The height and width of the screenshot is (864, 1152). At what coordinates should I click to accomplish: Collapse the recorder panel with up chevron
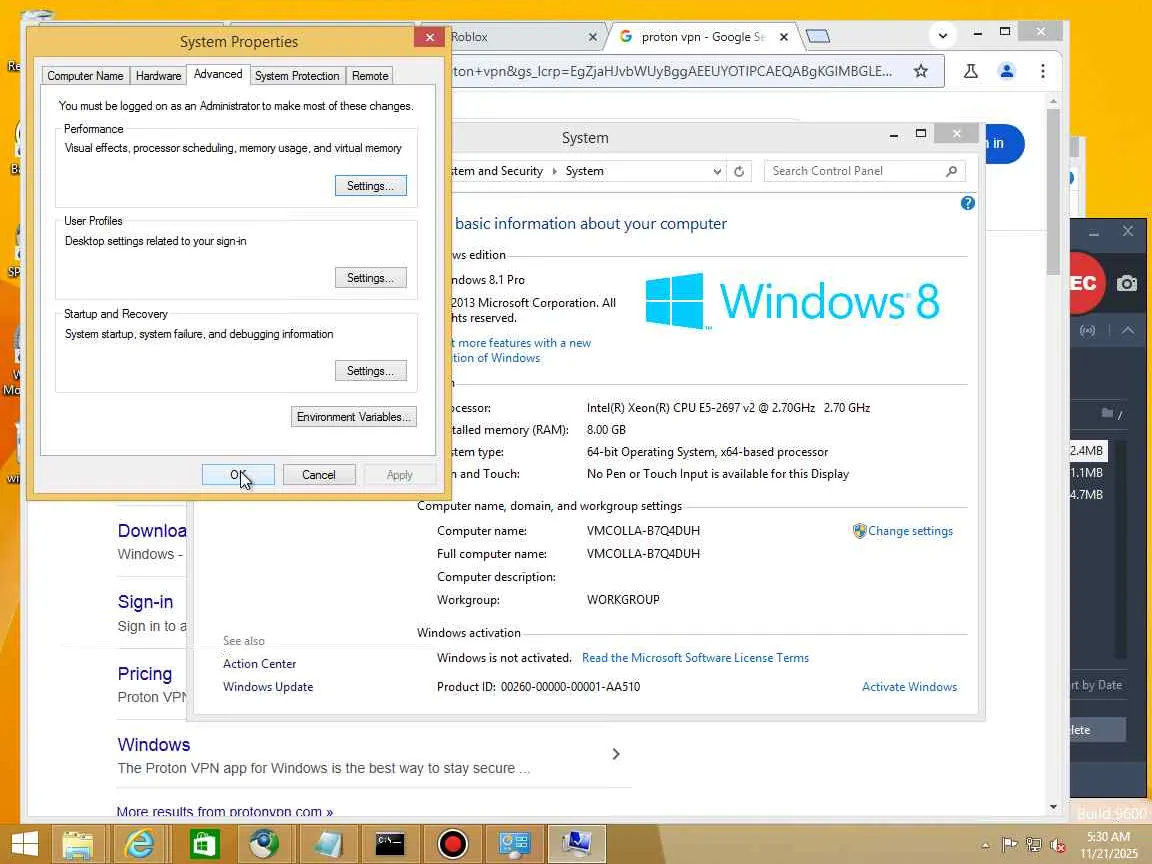click(1128, 331)
